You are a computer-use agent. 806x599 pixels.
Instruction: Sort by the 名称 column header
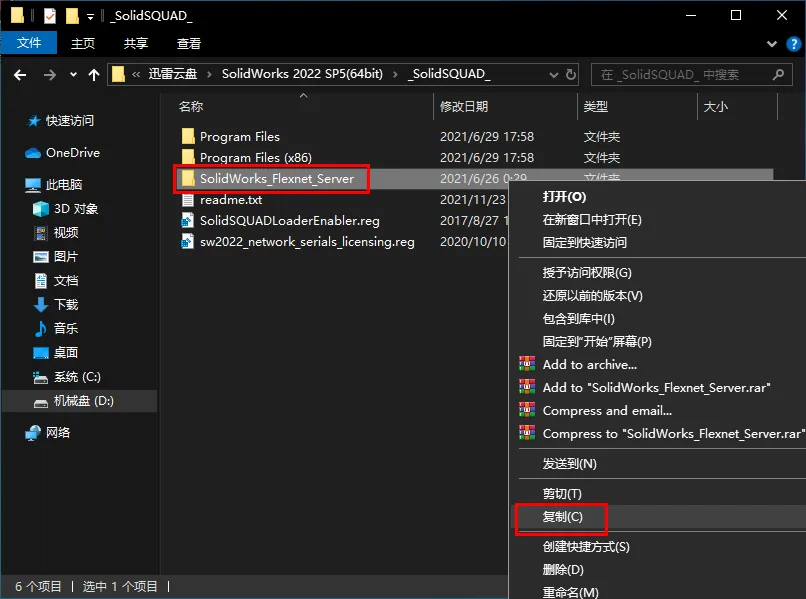click(191, 106)
